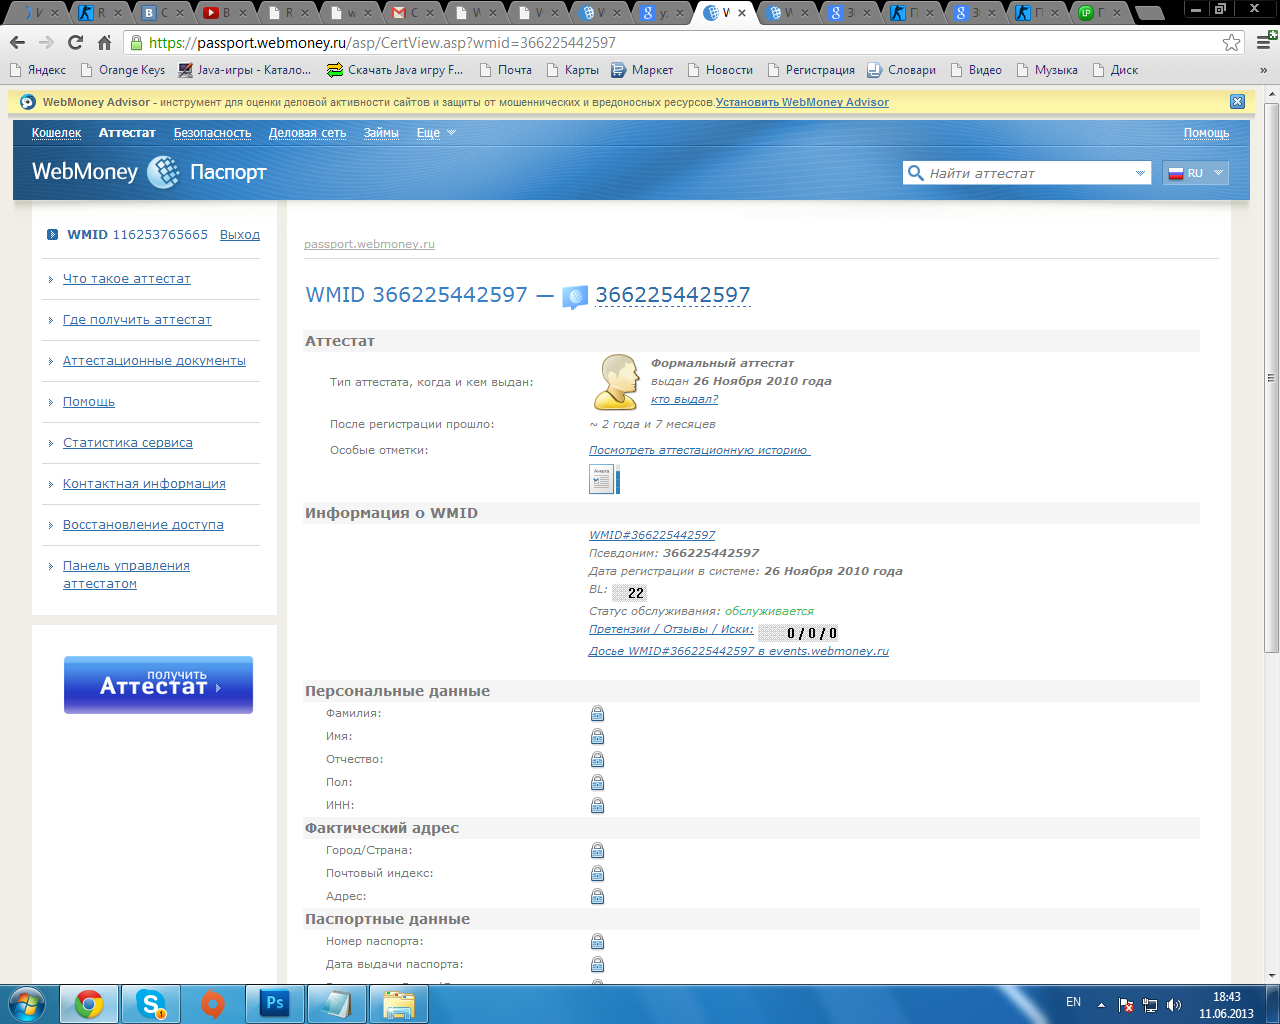
Task: Show more bookmarks with the overflow chevron
Action: pos(1263,70)
